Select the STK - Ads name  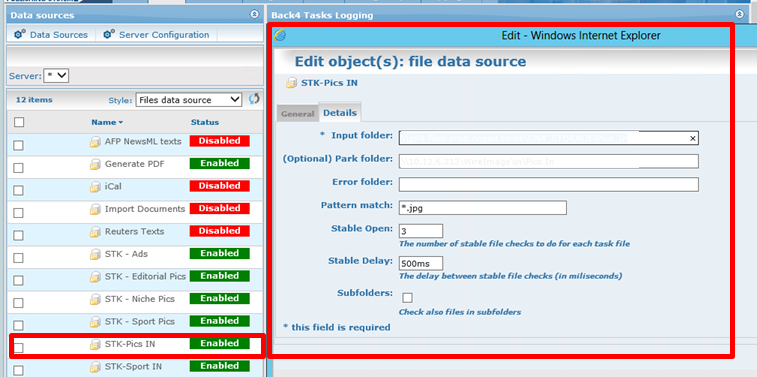(126, 254)
